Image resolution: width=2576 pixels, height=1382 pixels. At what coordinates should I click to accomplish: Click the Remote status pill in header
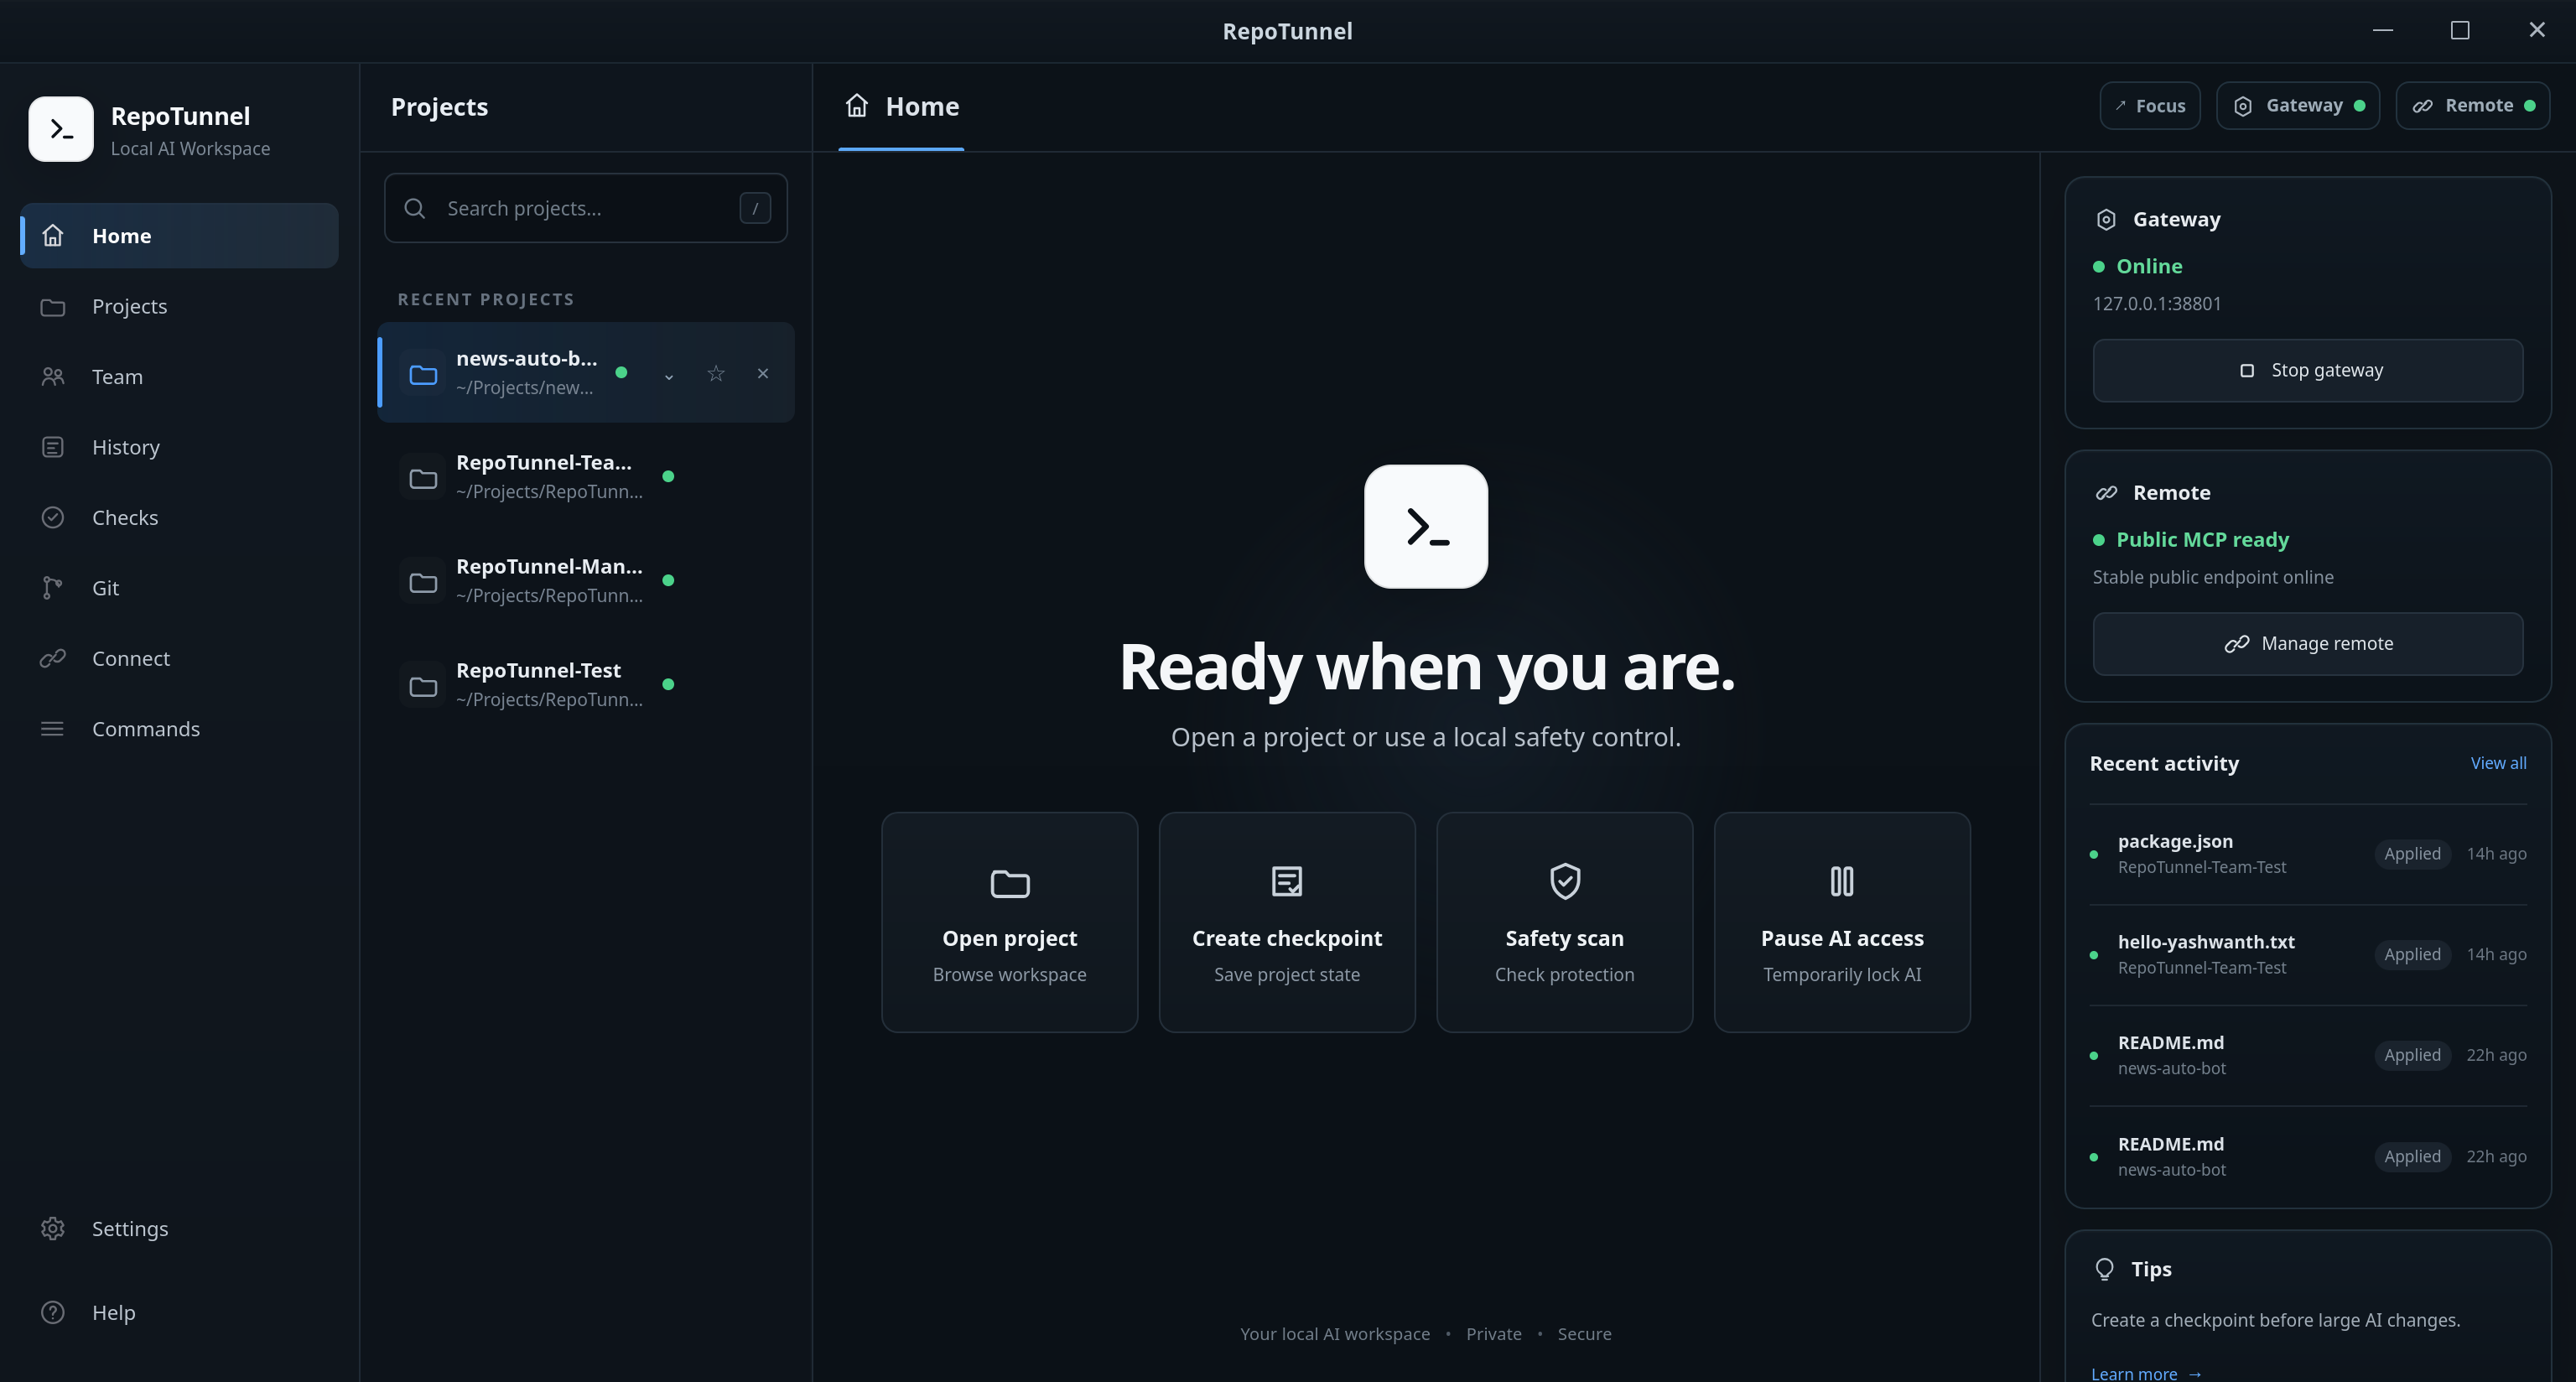(2473, 106)
